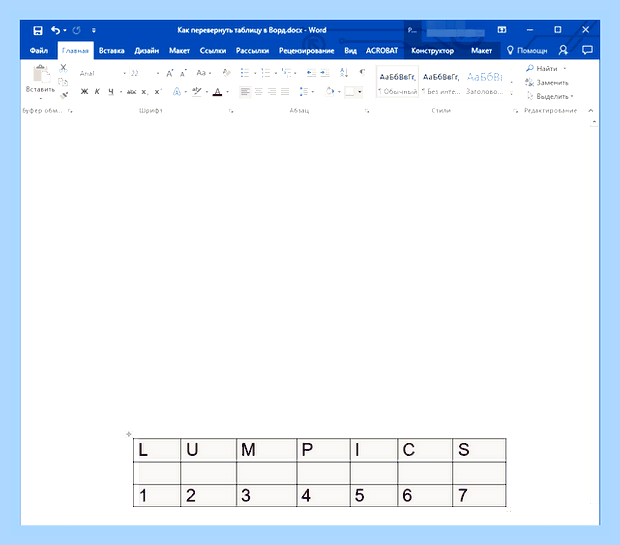Cut selection with the scissors icon
Viewport: 620px width, 545px height.
point(63,68)
